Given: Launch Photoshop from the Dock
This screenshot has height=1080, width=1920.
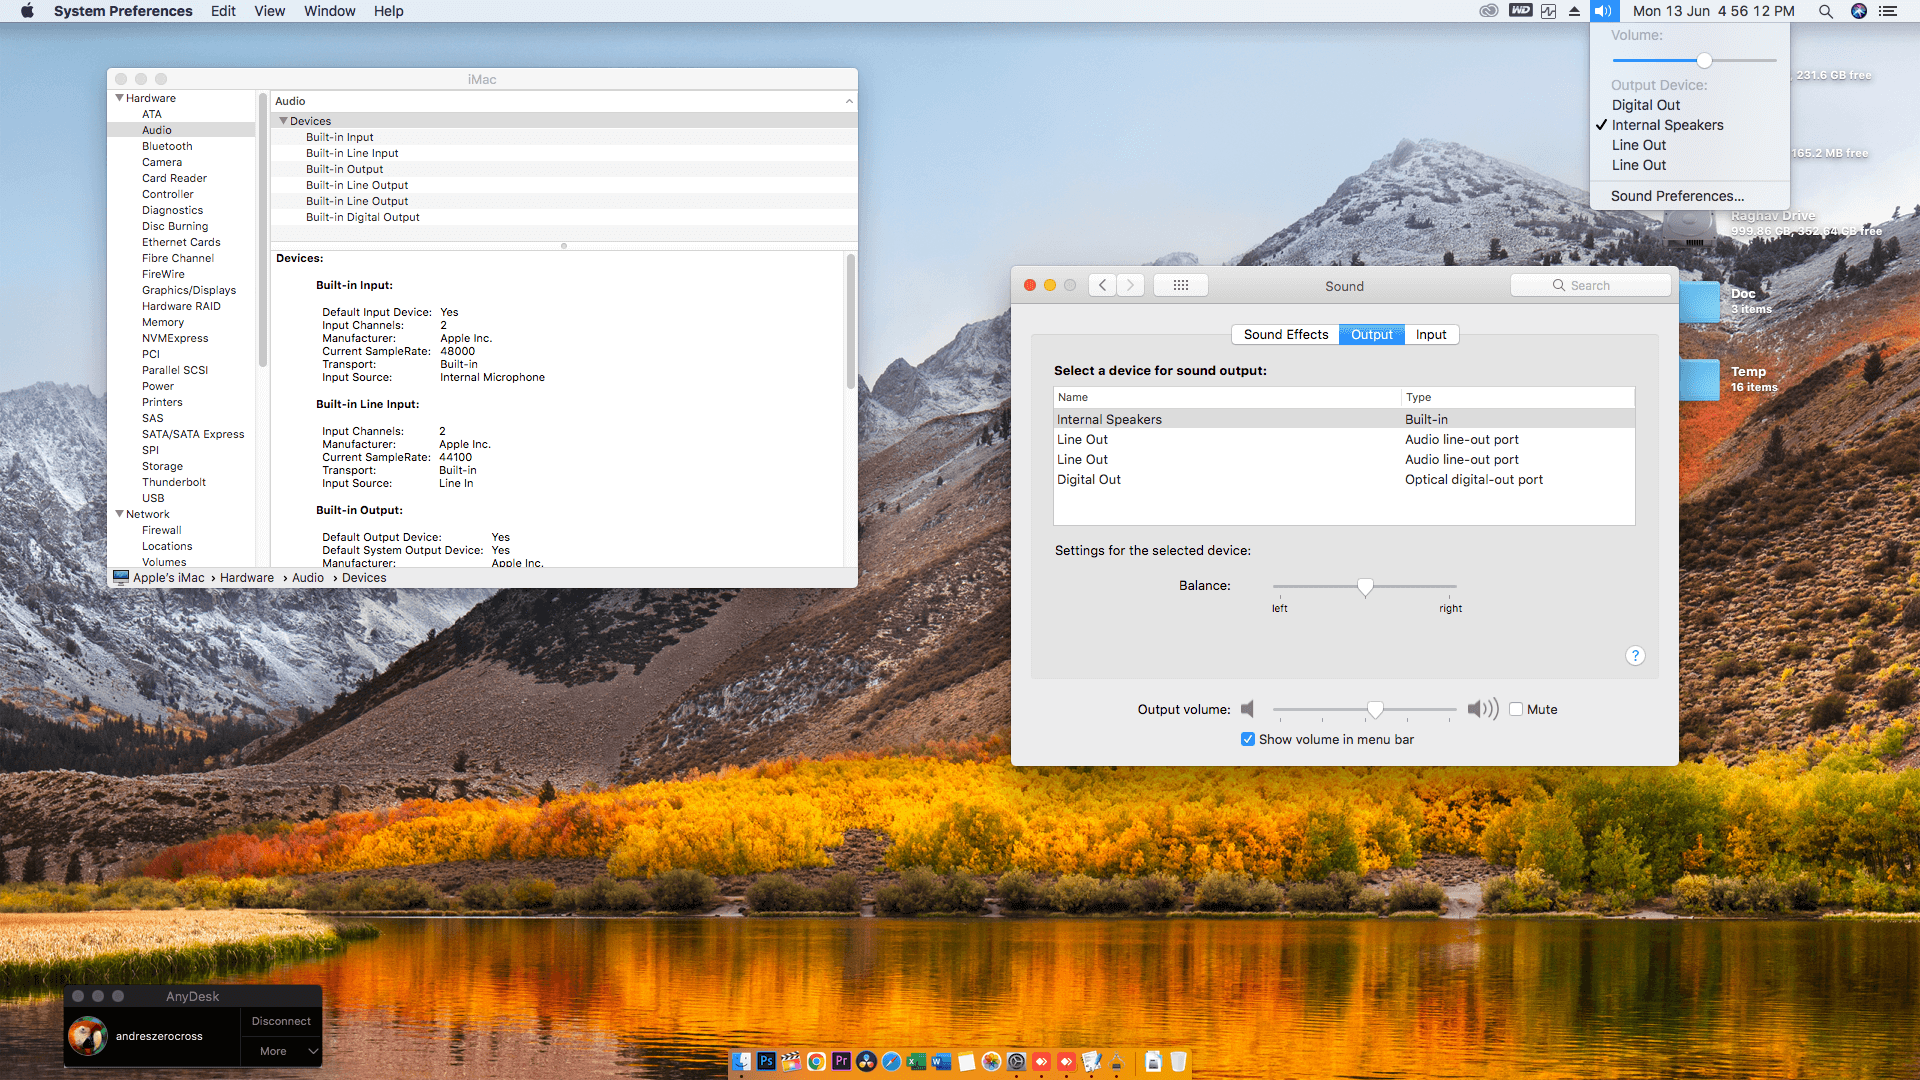Looking at the screenshot, I should coord(766,1061).
